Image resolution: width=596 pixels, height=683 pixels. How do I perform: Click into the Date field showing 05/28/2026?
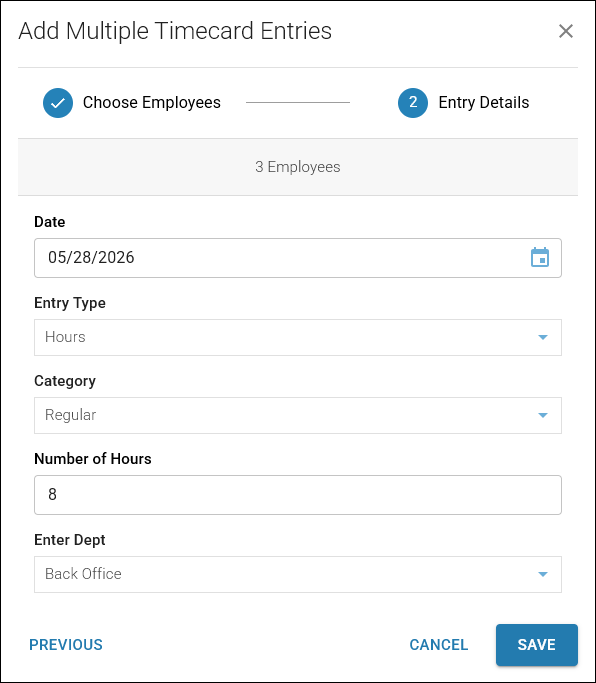point(298,258)
